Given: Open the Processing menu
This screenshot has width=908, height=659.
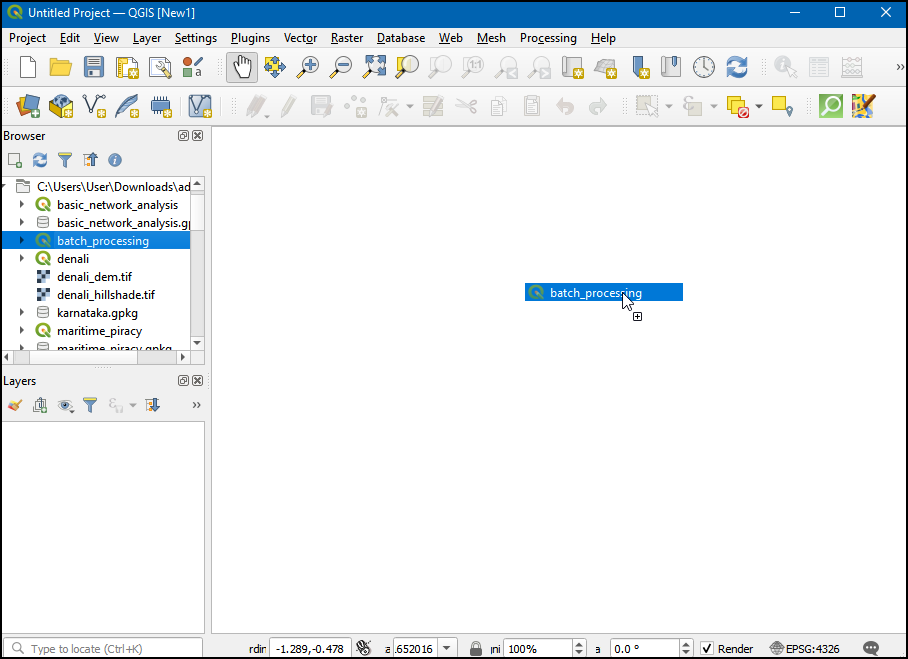Looking at the screenshot, I should tap(548, 38).
